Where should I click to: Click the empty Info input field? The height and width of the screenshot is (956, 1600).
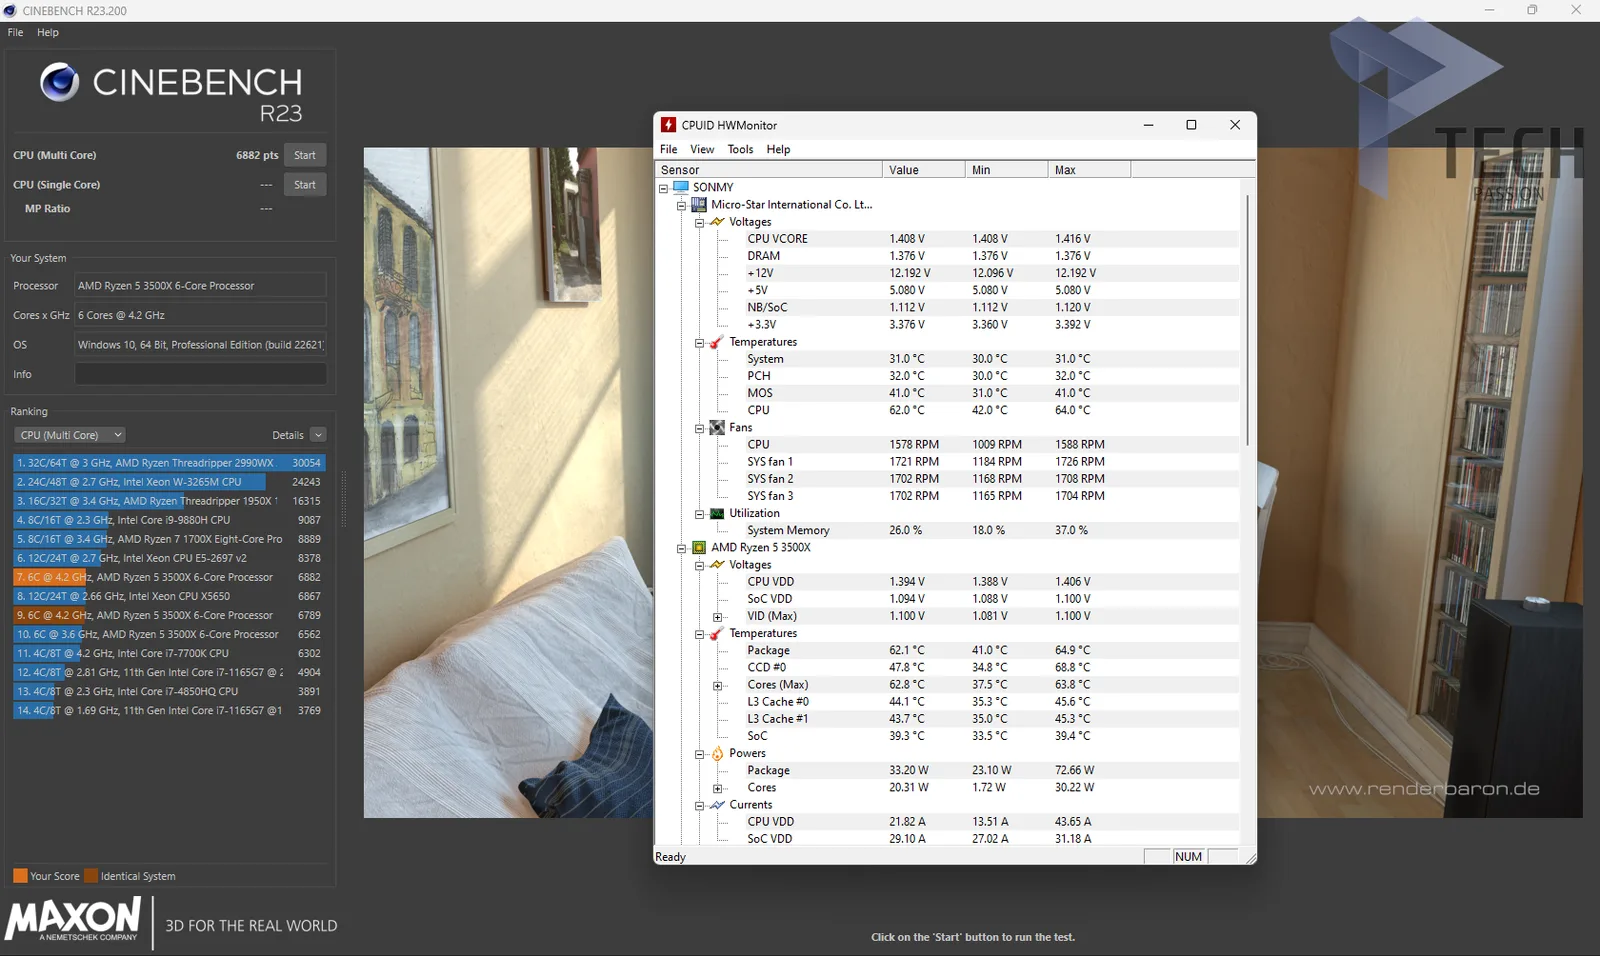(x=201, y=374)
